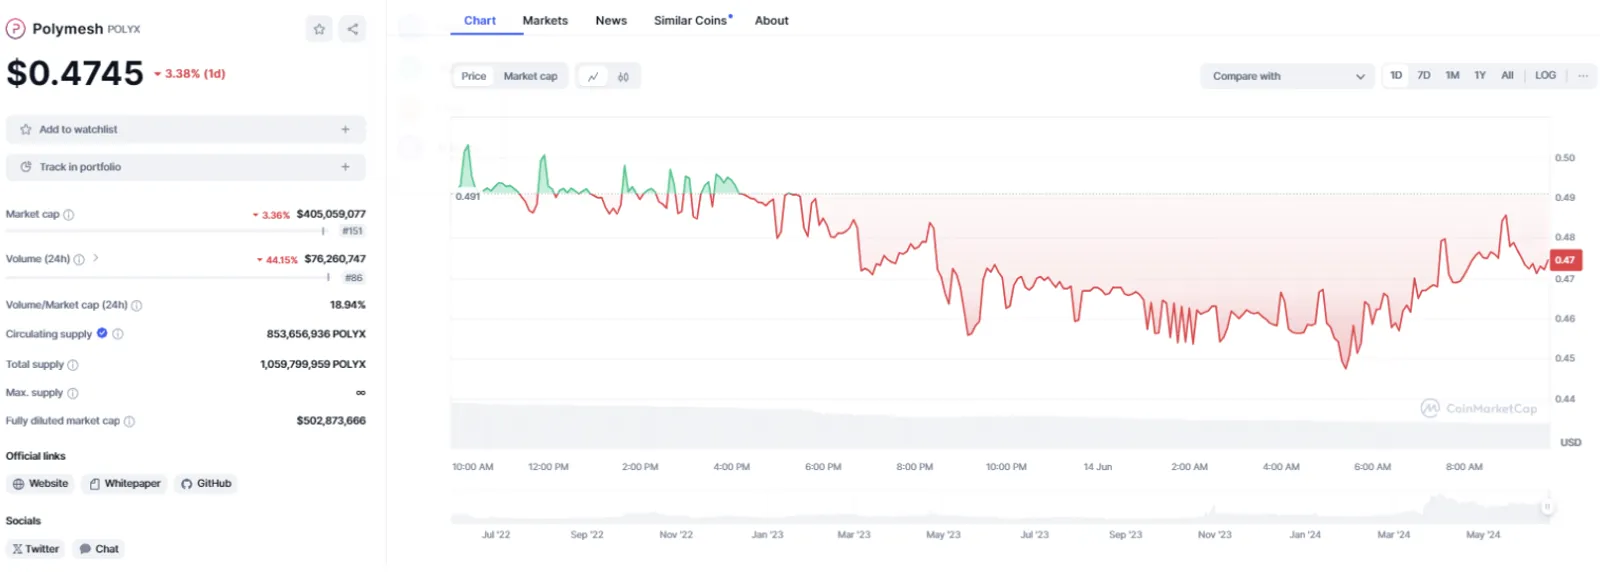Click the timeline range slider handle
This screenshot has width=1600, height=572.
point(1547,507)
